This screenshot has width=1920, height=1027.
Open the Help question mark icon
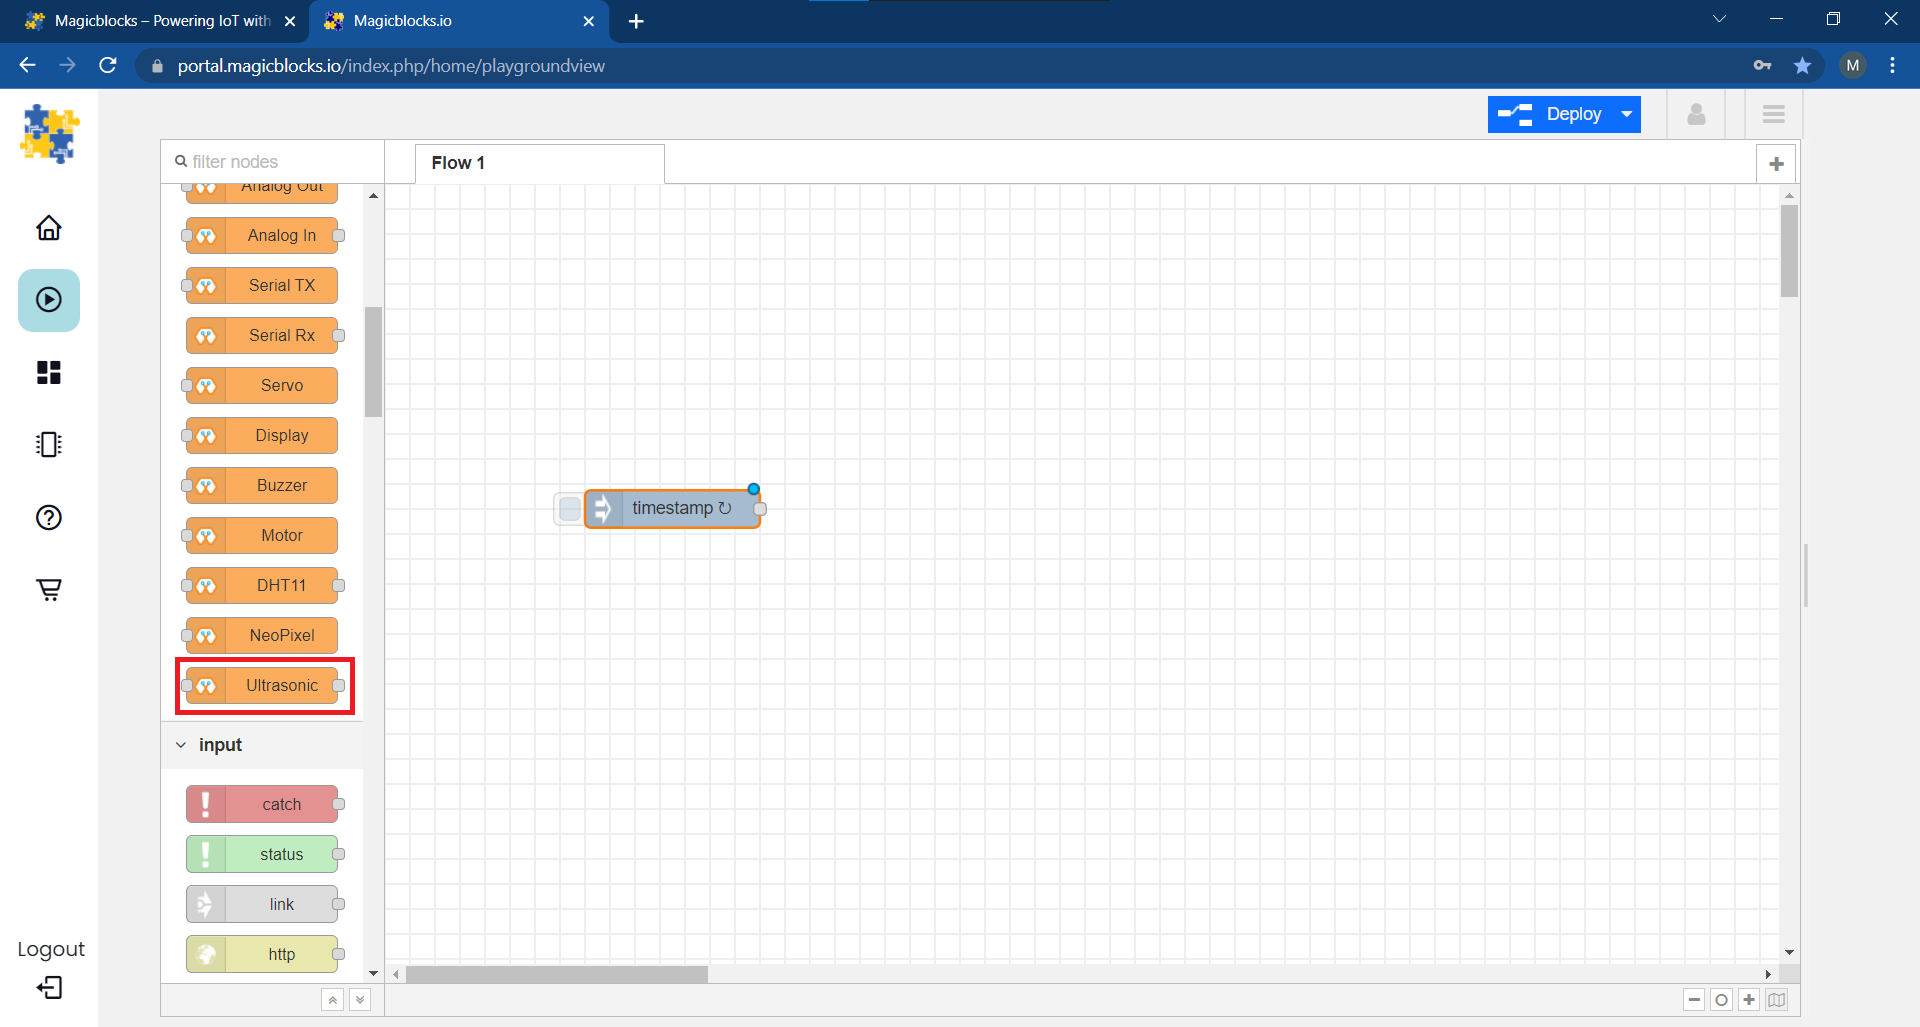point(48,517)
